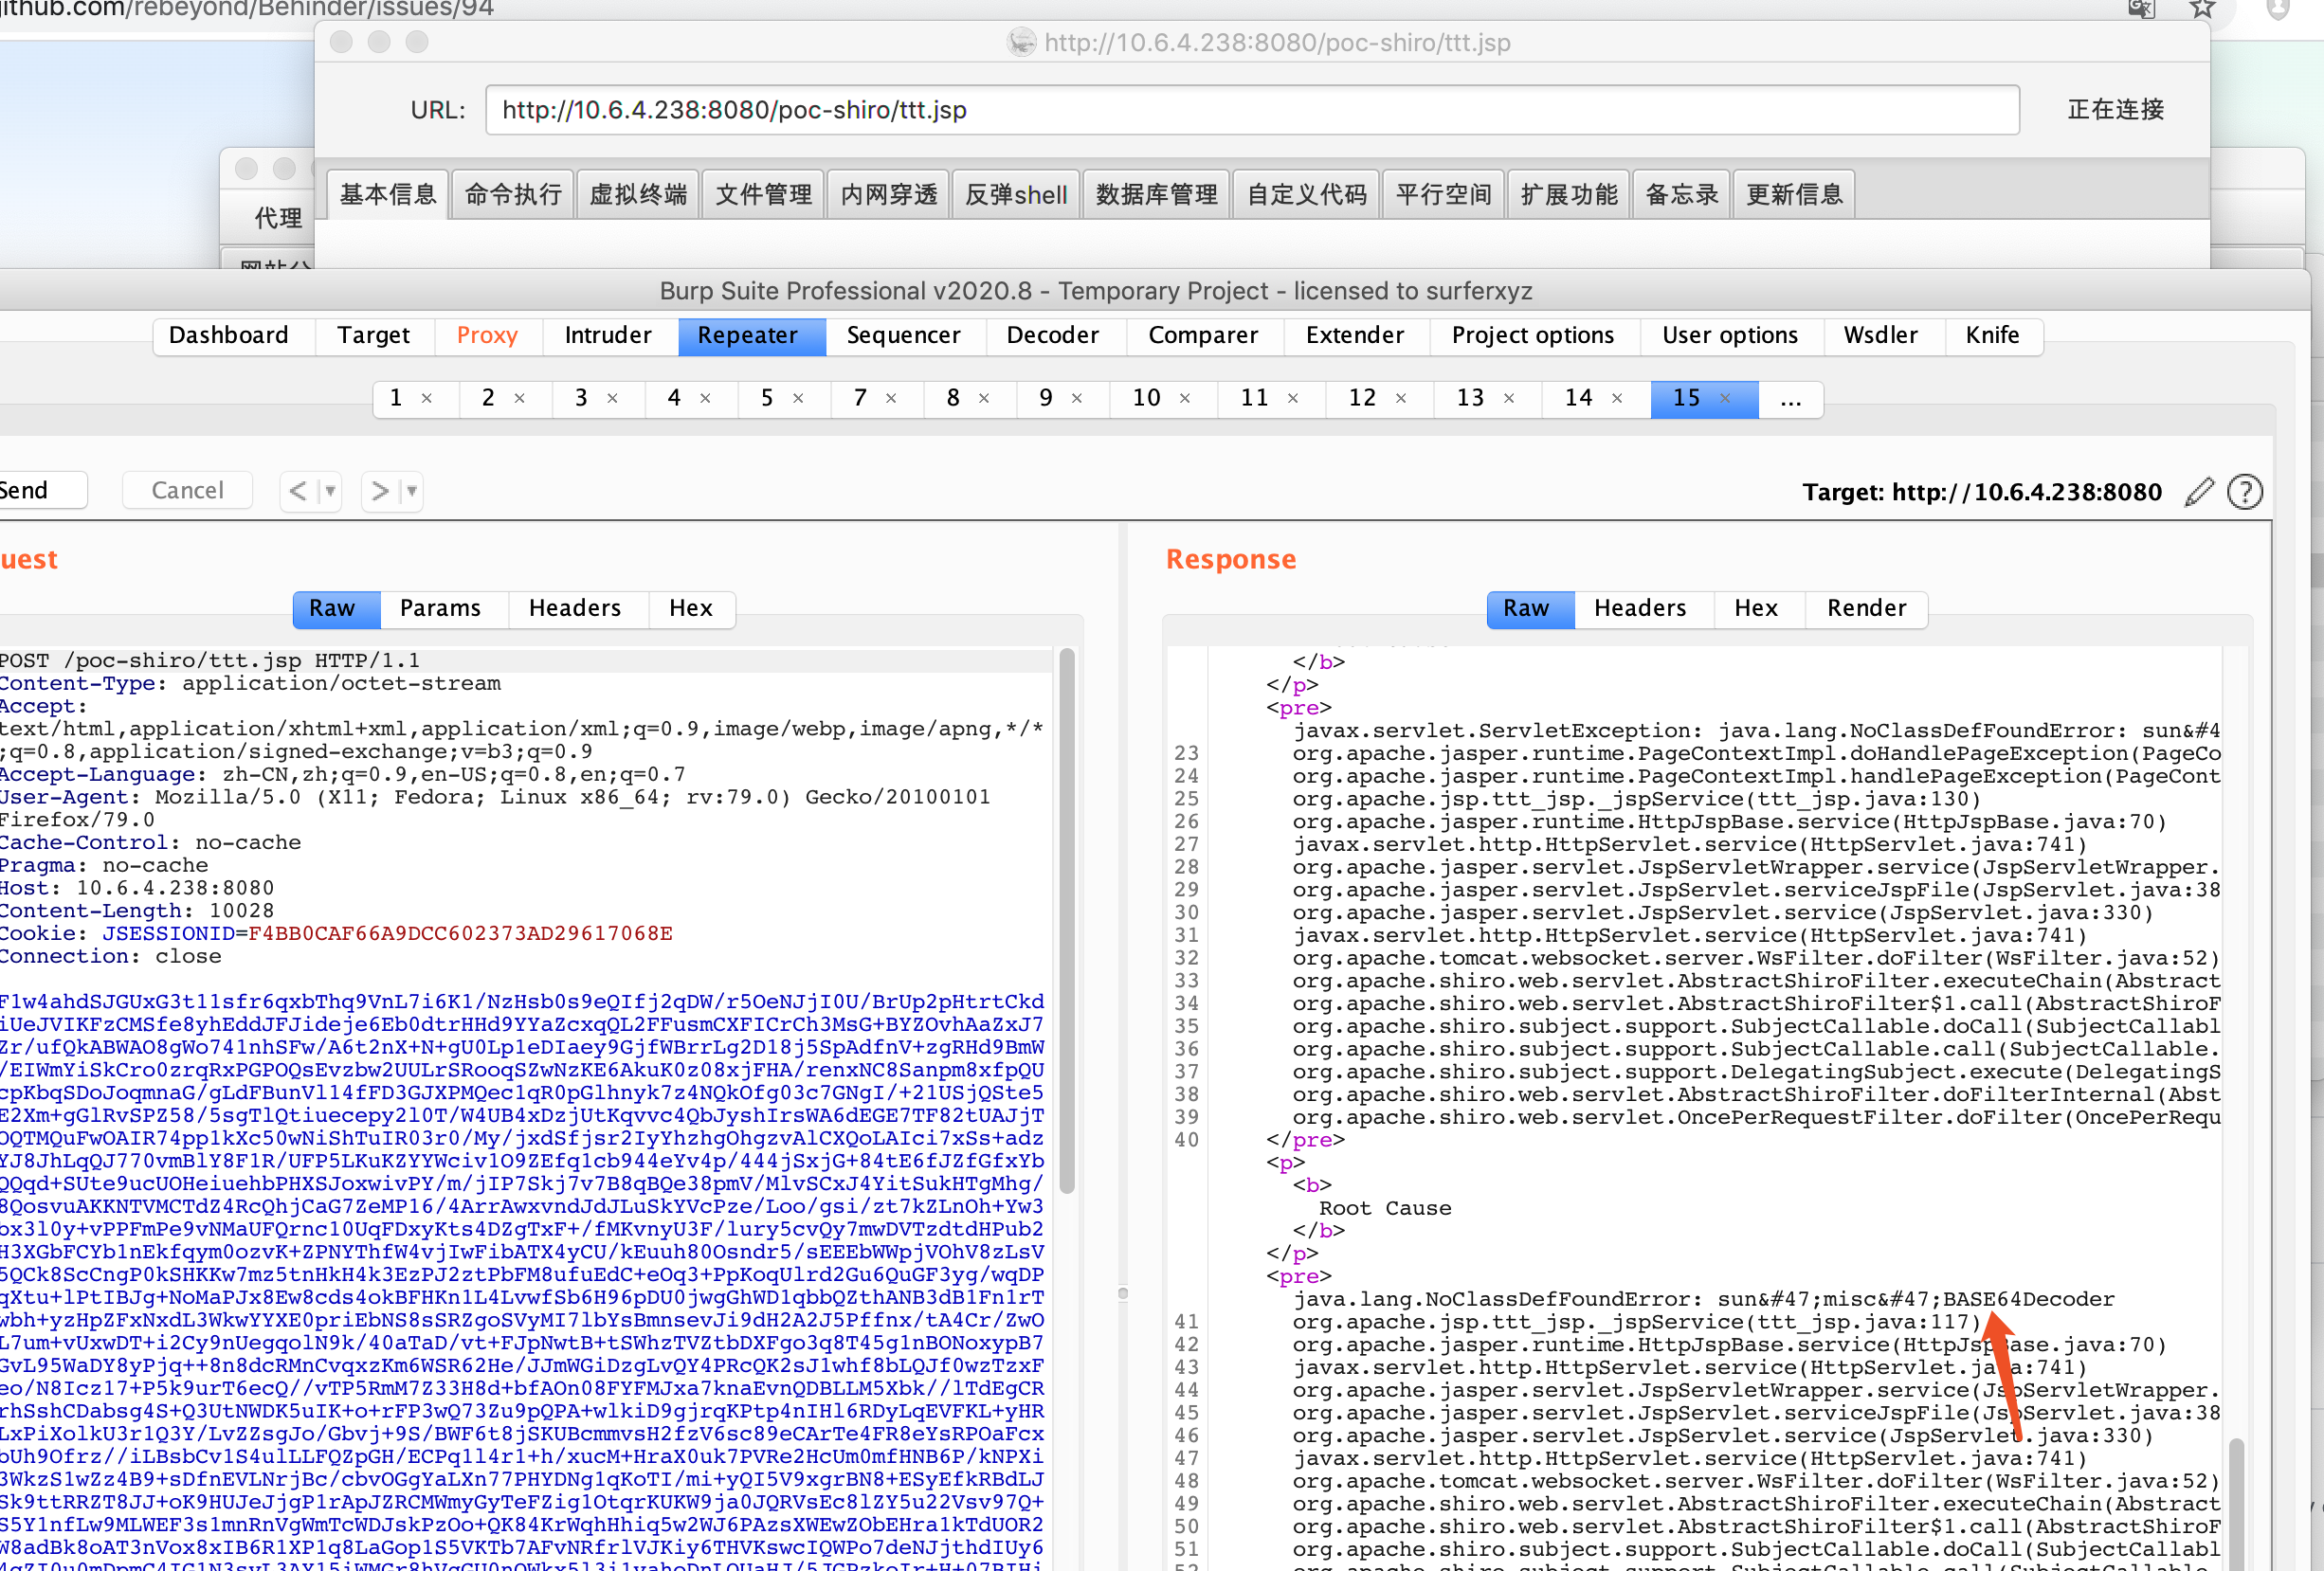The height and width of the screenshot is (1571, 2324).
Task: Go to previous request with left arrow icon
Action: coord(298,491)
